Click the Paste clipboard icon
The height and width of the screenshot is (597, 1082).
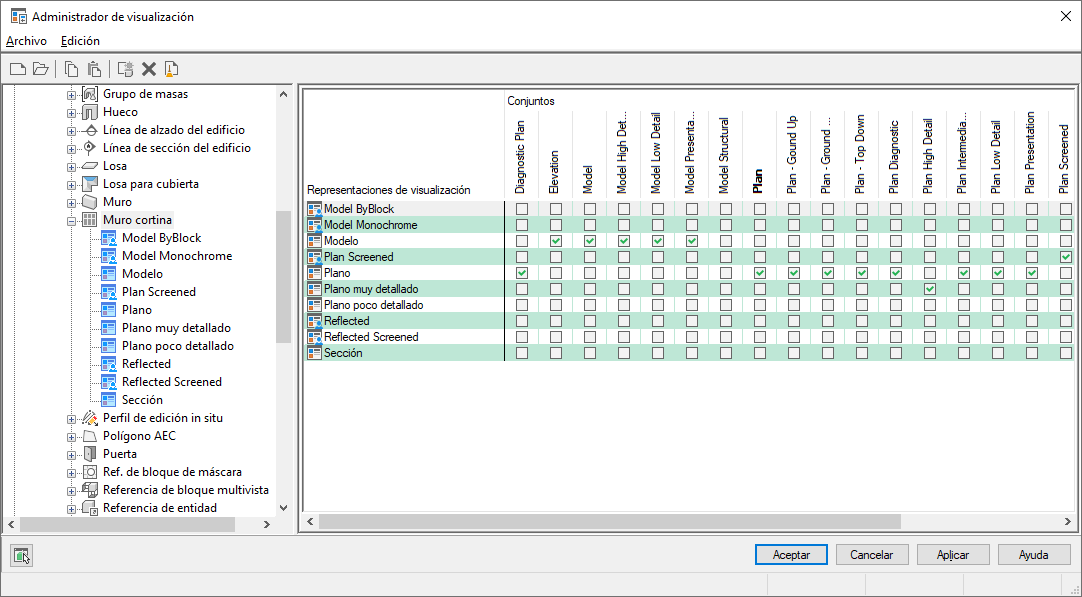94,68
